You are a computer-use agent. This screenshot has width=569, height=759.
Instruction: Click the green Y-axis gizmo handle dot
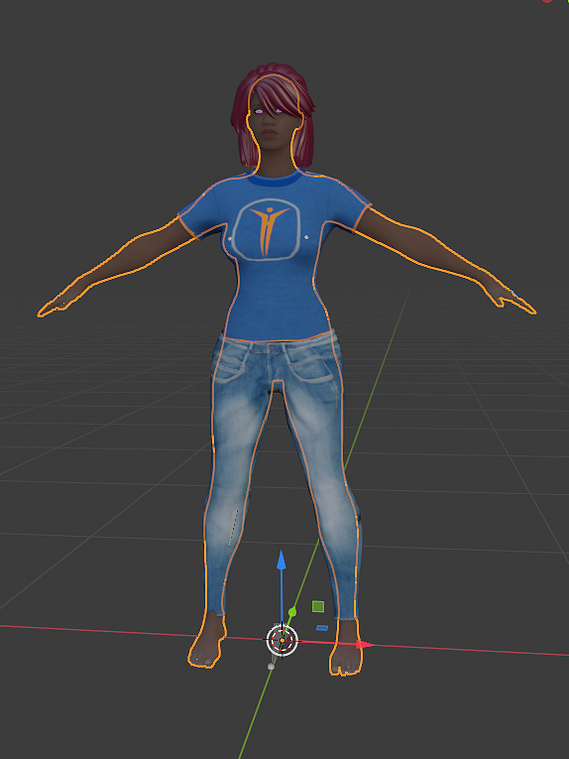pyautogui.click(x=292, y=612)
